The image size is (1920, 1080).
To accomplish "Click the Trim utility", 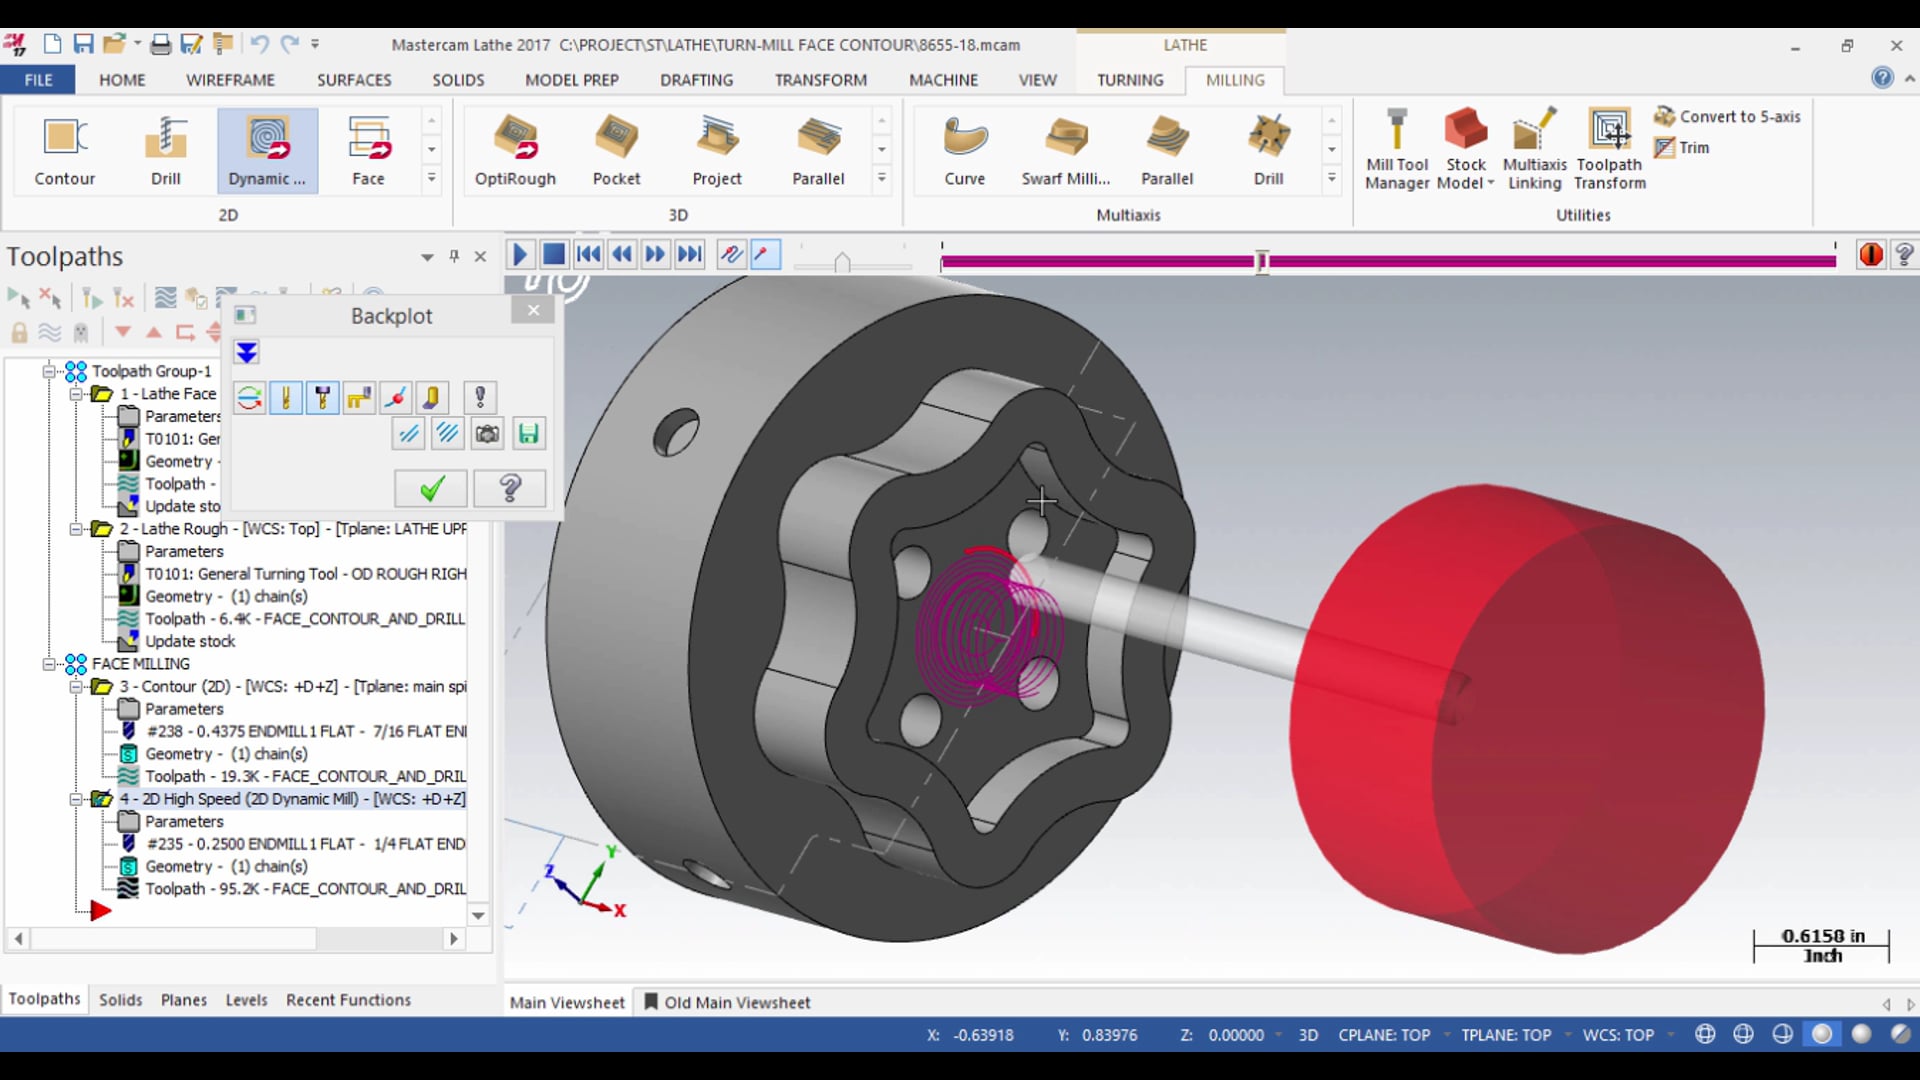I will [x=1682, y=147].
